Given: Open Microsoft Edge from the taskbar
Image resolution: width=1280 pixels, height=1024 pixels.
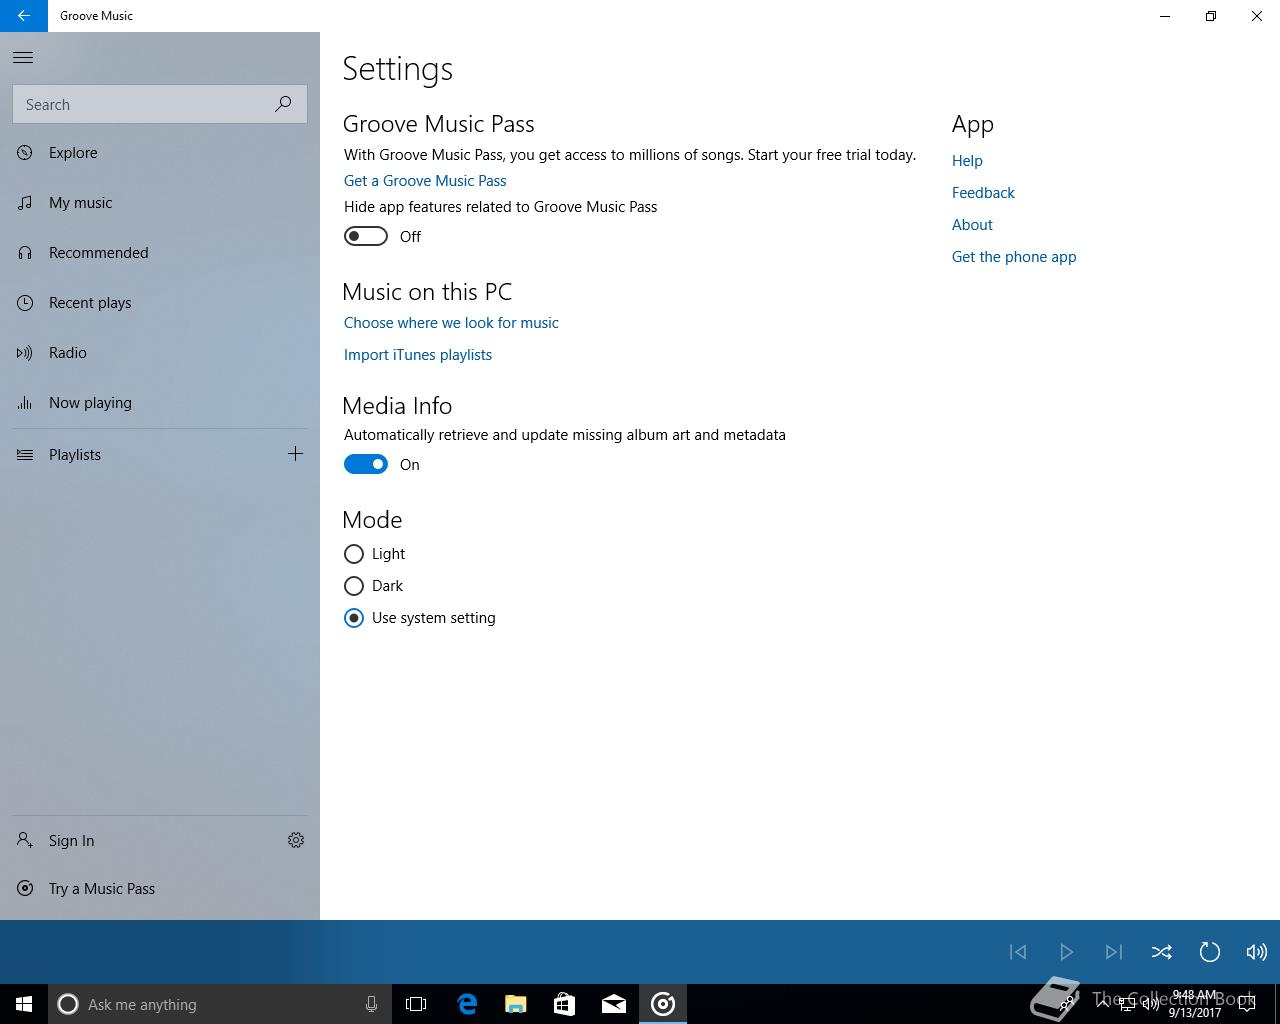Looking at the screenshot, I should [467, 1004].
